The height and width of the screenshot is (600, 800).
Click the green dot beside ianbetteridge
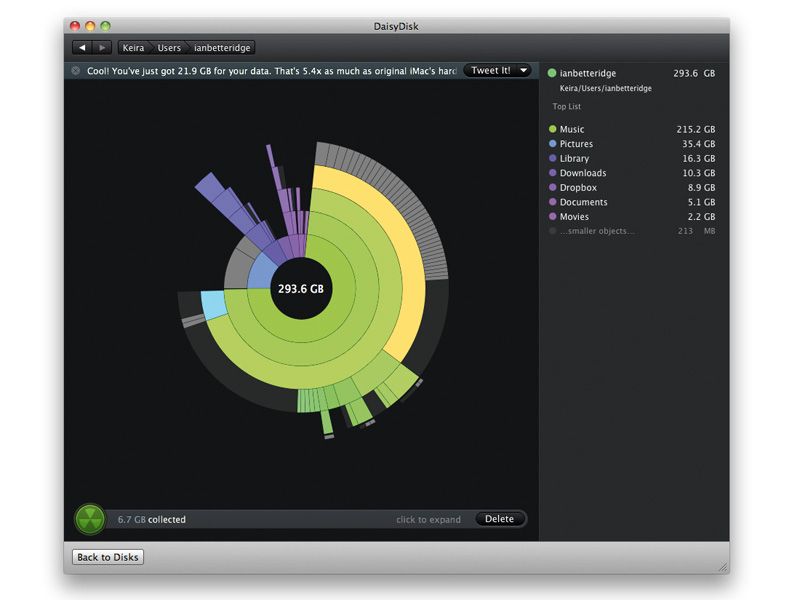point(551,72)
